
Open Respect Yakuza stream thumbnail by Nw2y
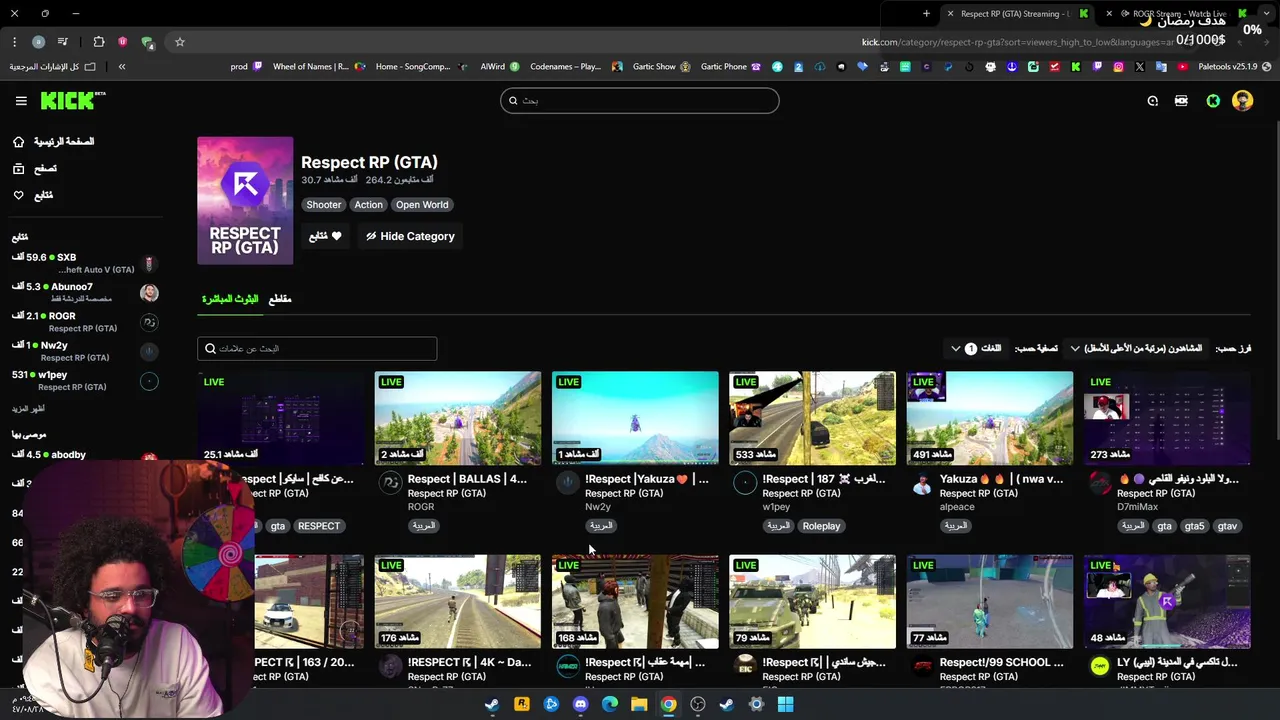pos(635,418)
